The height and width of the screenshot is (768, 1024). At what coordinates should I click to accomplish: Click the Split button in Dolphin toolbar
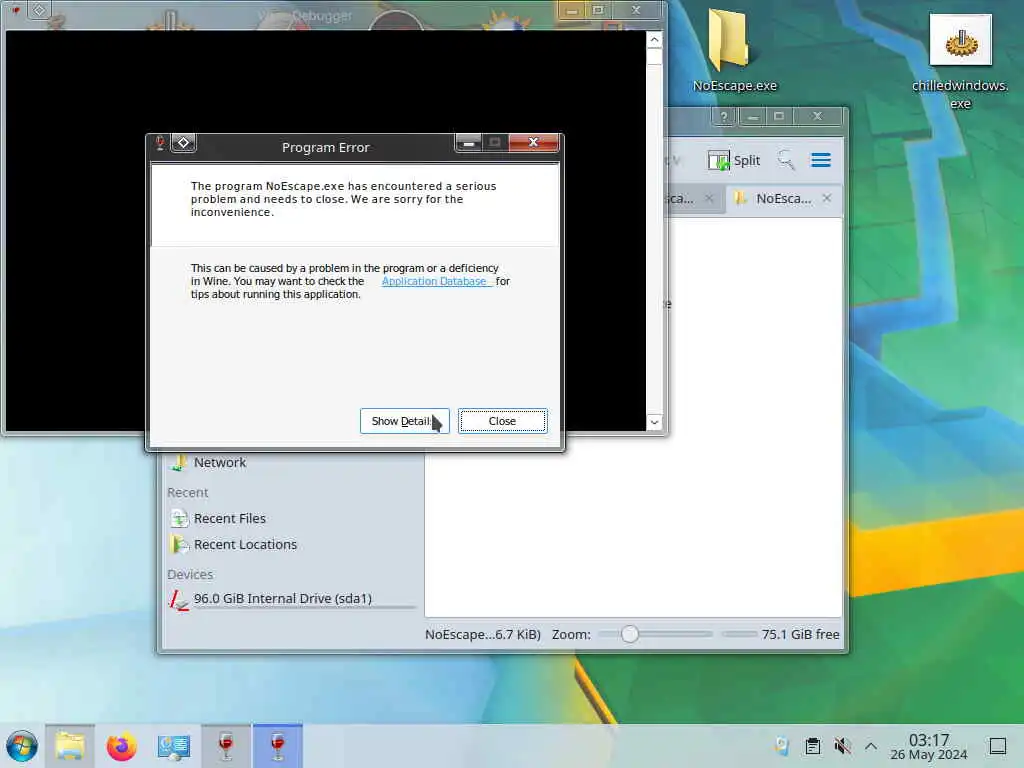[x=734, y=161]
